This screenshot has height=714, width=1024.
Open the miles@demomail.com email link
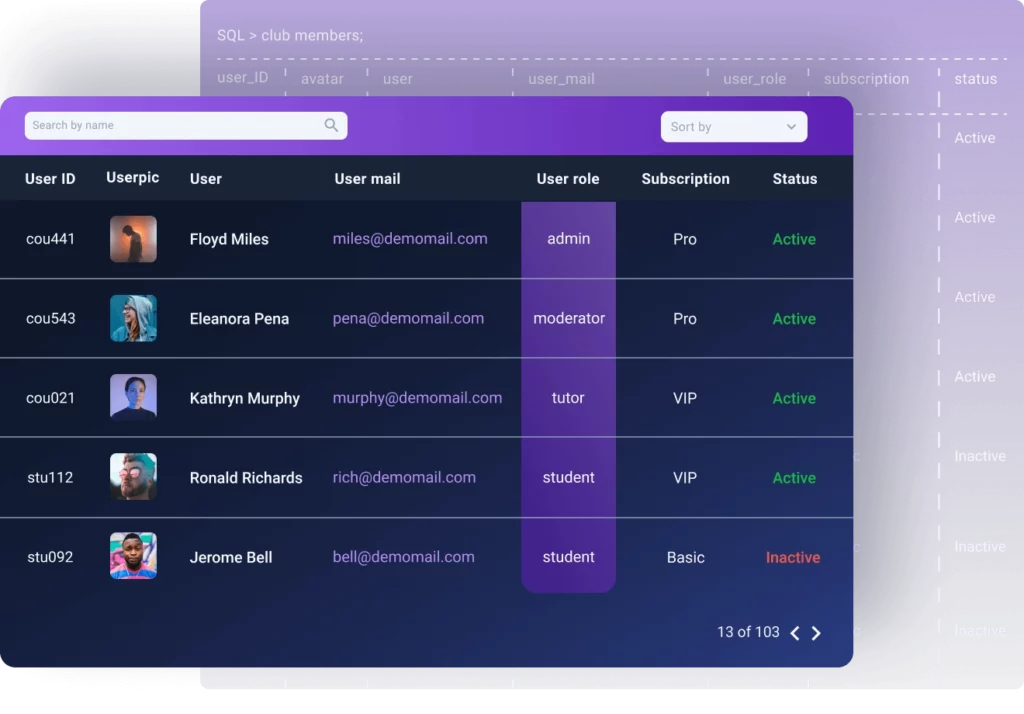[x=410, y=239]
